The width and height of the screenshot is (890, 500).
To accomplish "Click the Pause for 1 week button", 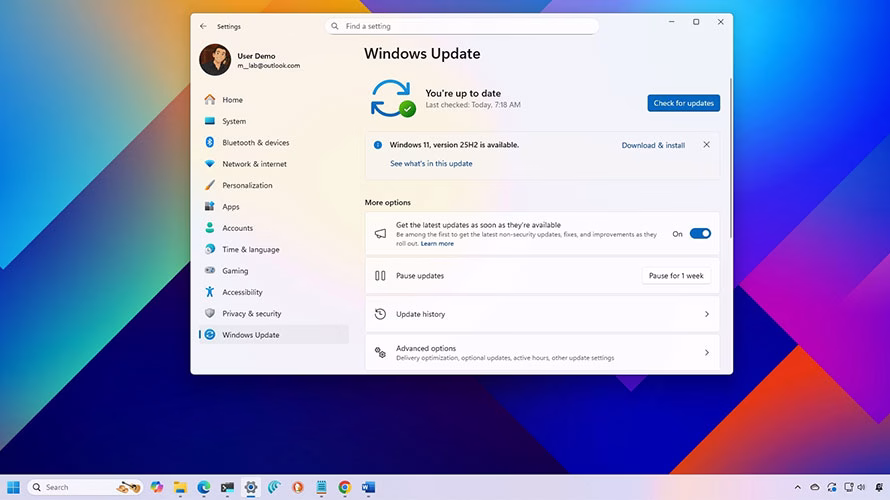I will 676,276.
